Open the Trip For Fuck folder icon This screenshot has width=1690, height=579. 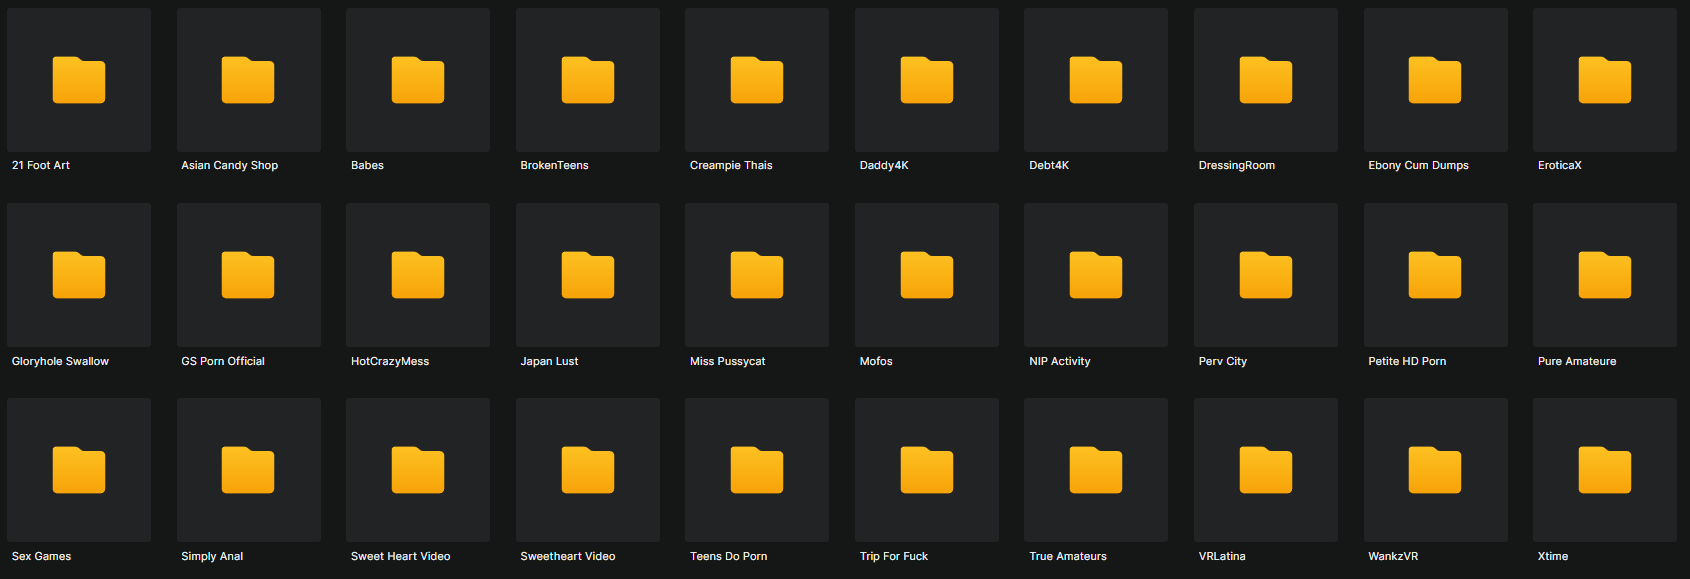[927, 470]
